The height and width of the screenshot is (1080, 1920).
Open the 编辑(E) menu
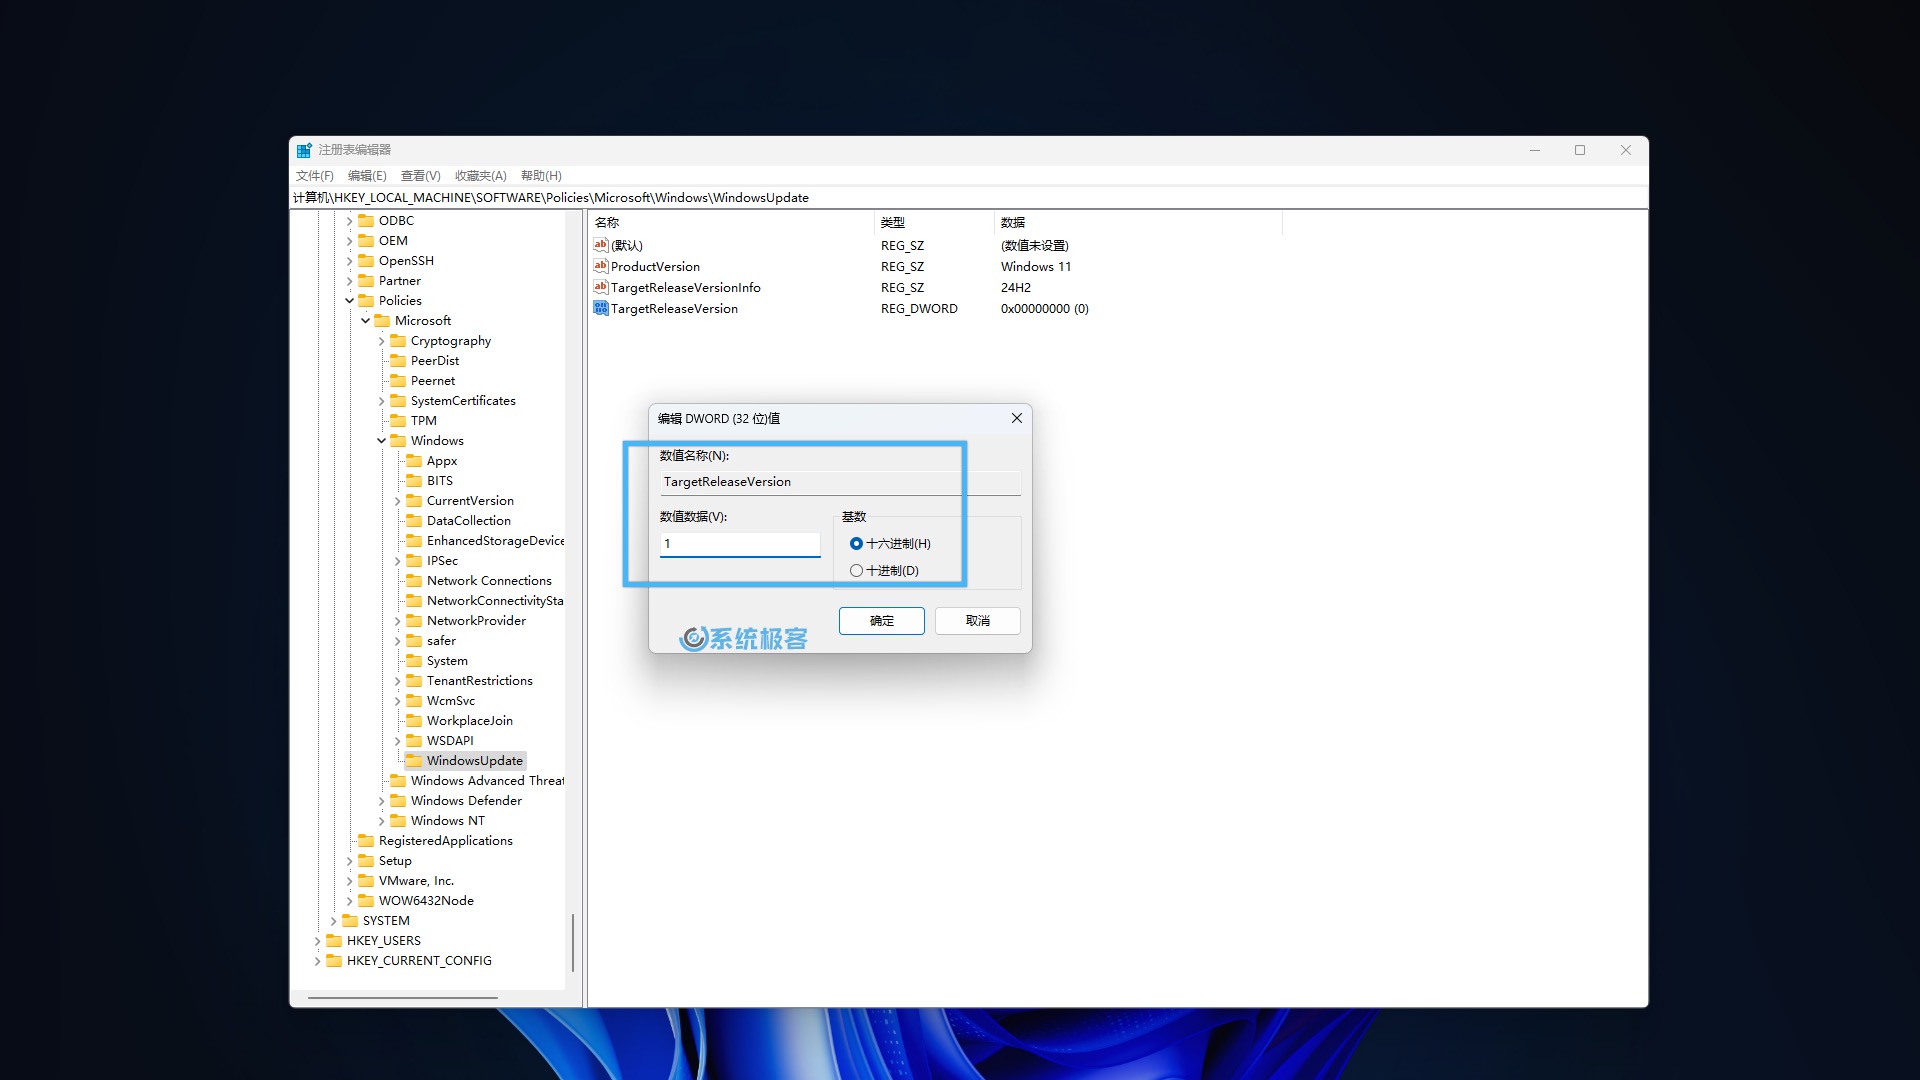tap(367, 176)
